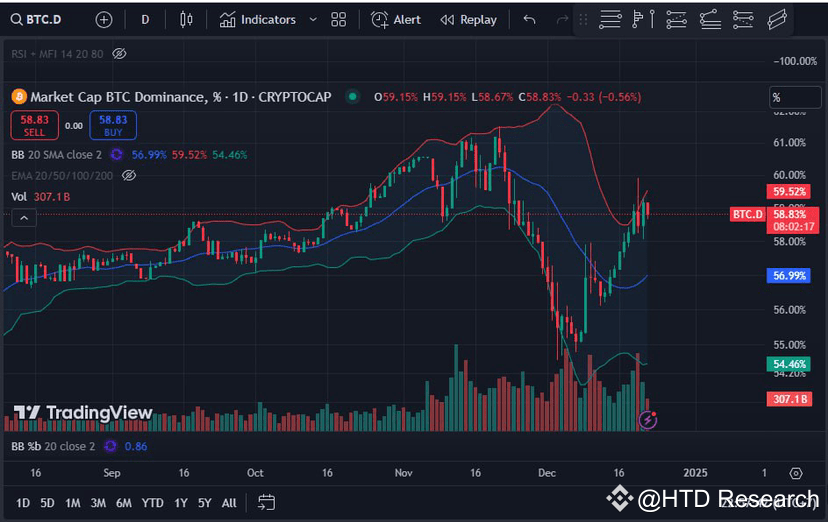
Task: Start bar Replay mode
Action: [x=468, y=20]
